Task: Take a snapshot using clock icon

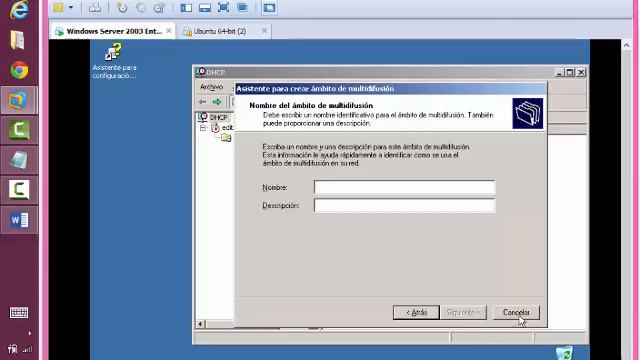Action: tap(122, 7)
